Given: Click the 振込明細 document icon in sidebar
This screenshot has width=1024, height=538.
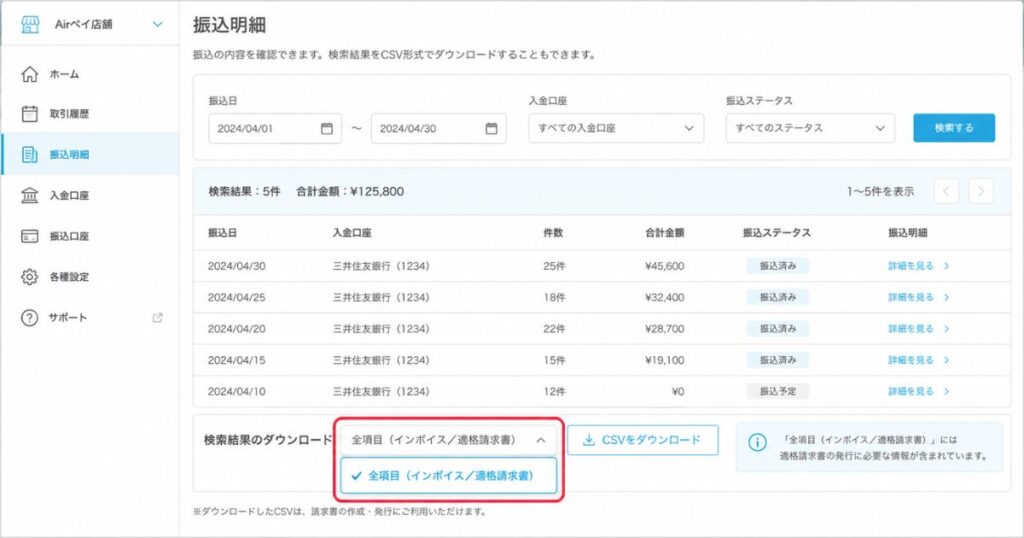Looking at the screenshot, I should tap(29, 154).
